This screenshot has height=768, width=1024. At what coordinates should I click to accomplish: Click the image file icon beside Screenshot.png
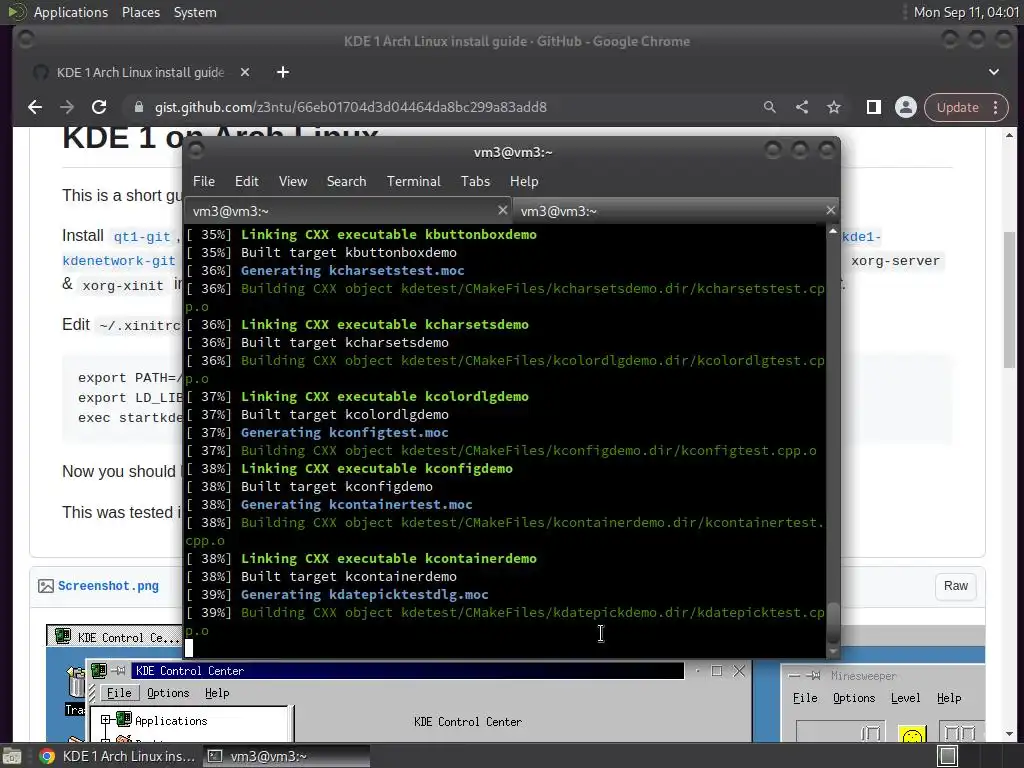point(46,586)
